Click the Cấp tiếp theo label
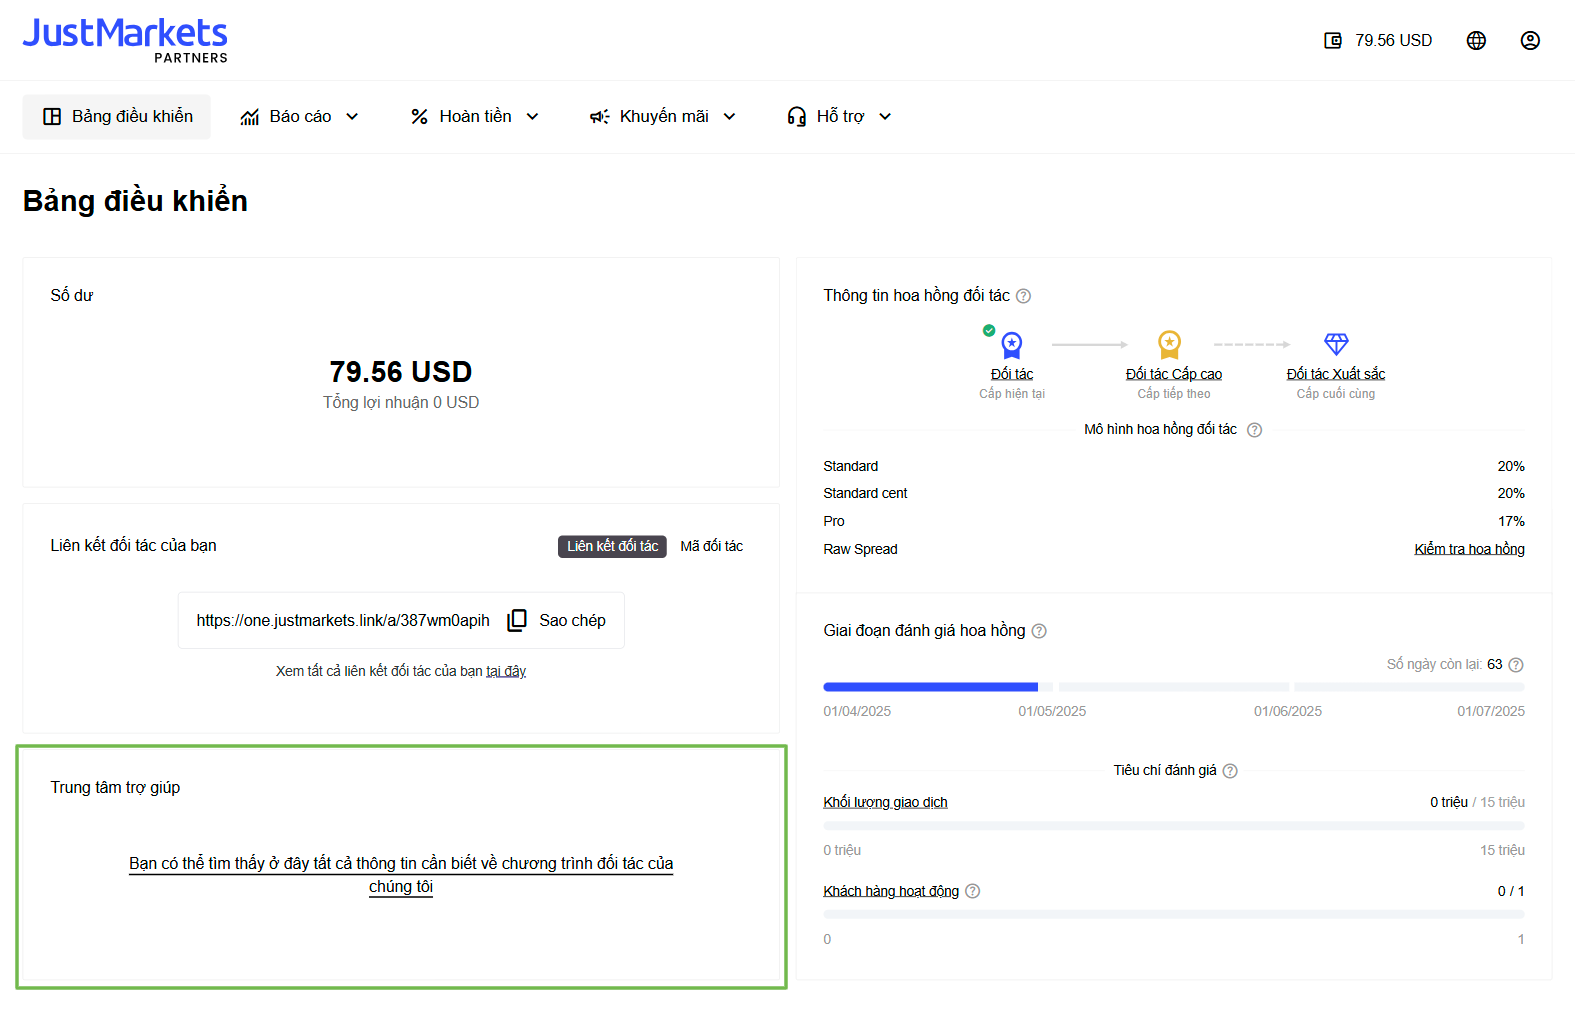 1174,394
